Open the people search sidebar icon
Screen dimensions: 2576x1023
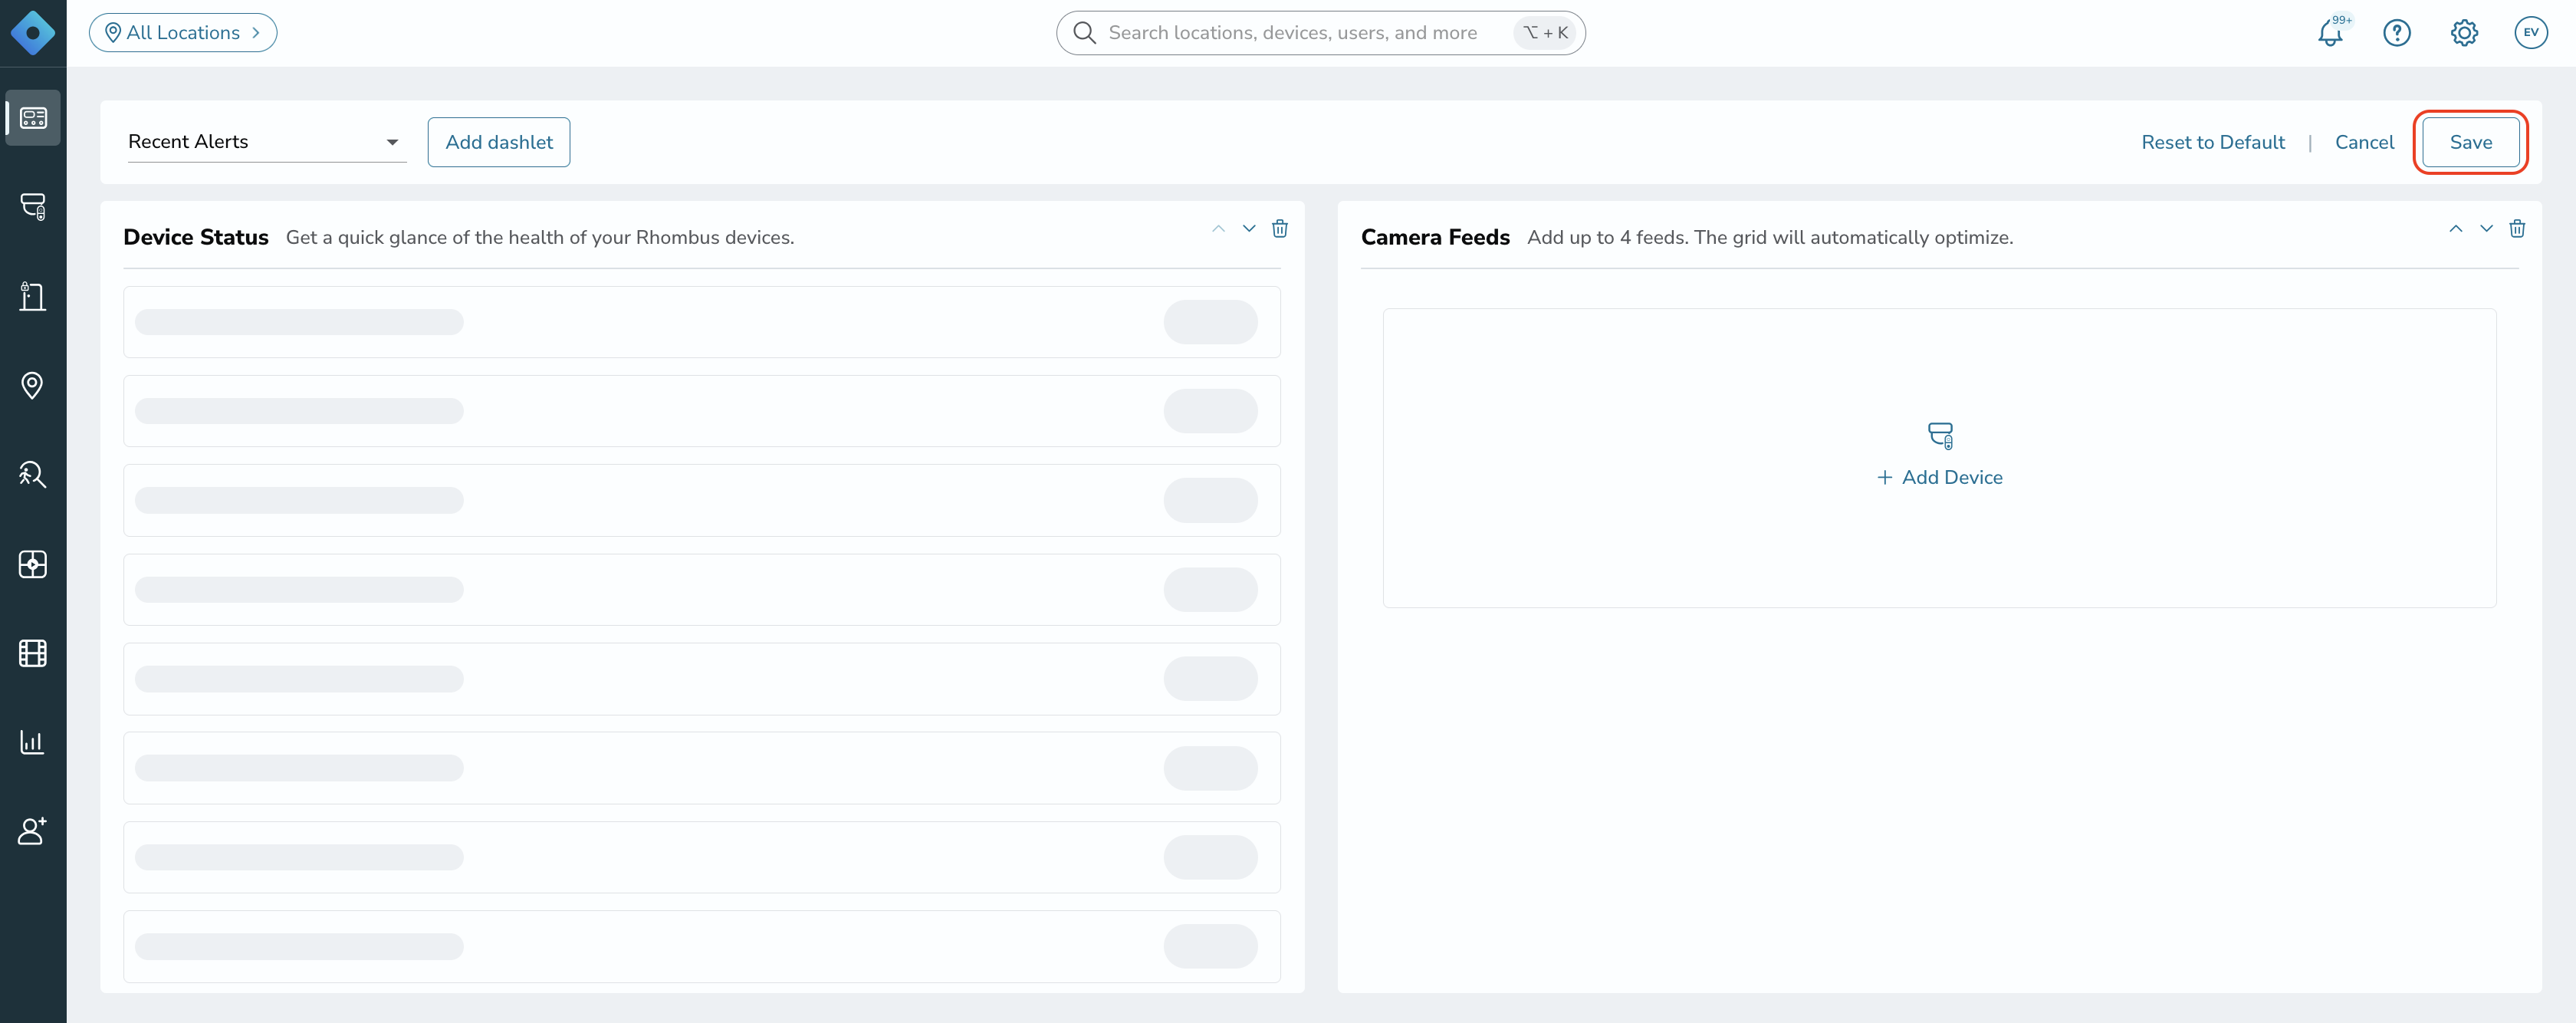(33, 474)
